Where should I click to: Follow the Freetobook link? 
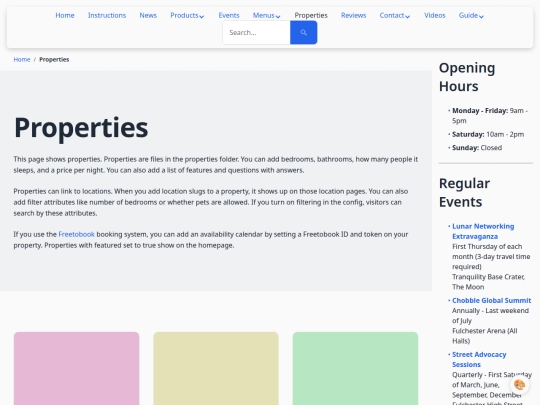76,234
